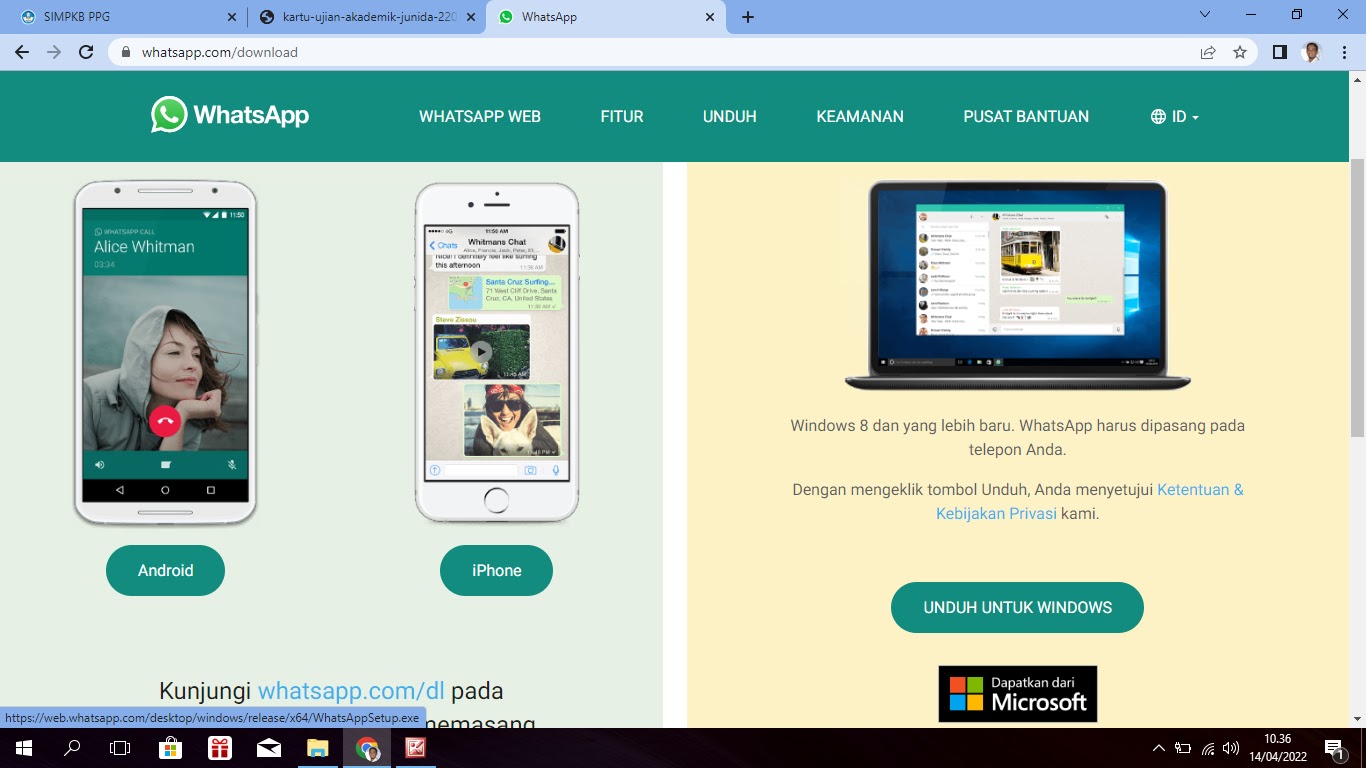Click the Android phone image
1366x768 pixels.
(x=165, y=353)
